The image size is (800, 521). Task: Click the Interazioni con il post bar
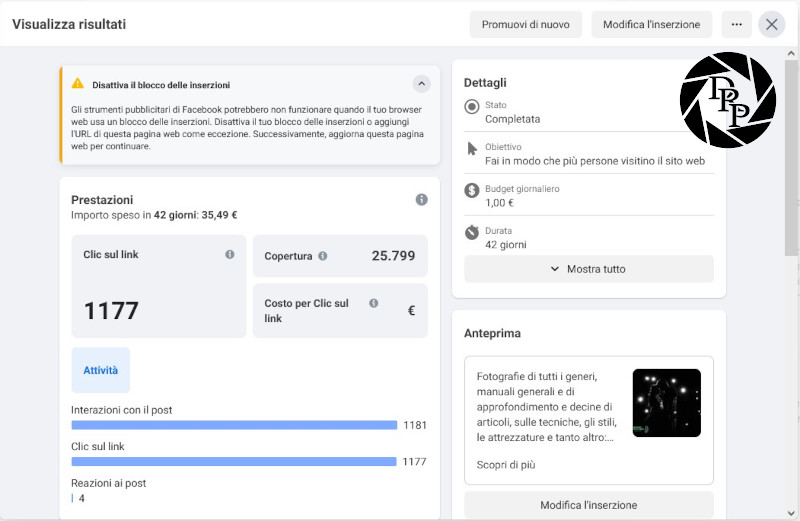pyautogui.click(x=234, y=425)
